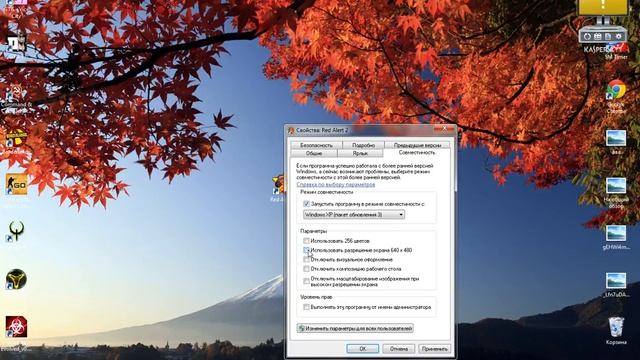Image resolution: width=640 pixels, height=360 pixels.
Task: Open image file starting with _Ufn7uDA
Action: click(x=616, y=281)
